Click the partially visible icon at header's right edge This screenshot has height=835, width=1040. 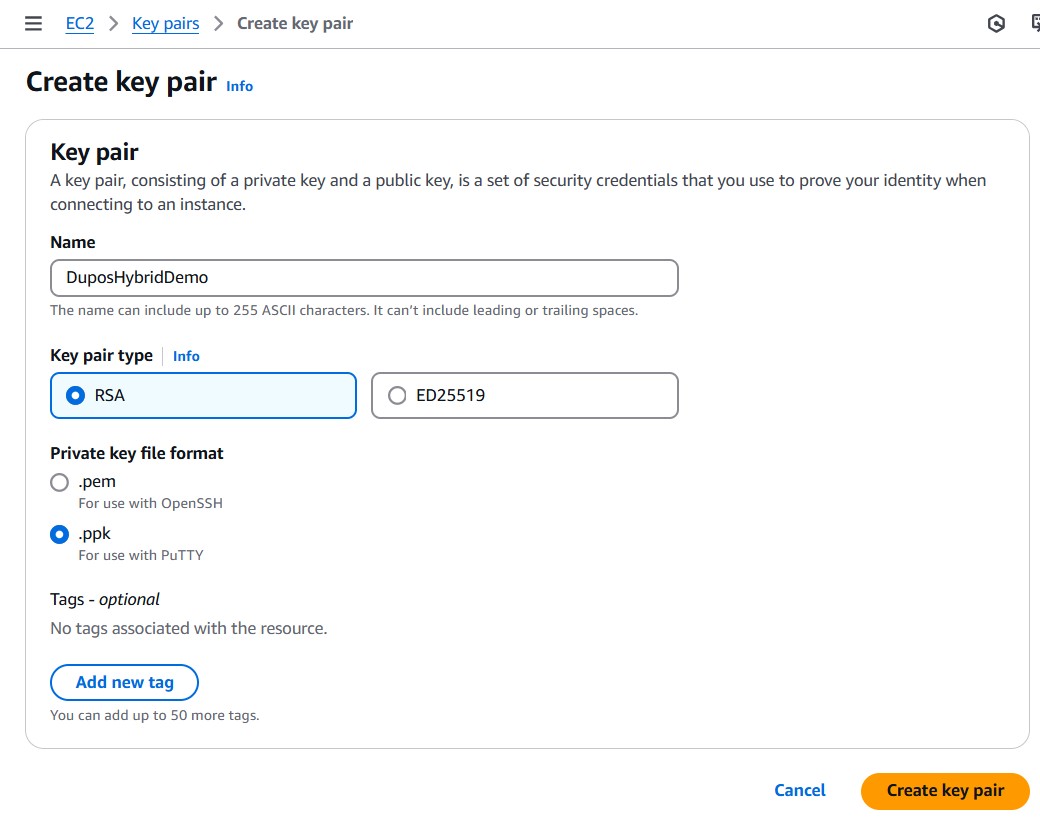click(x=1035, y=24)
